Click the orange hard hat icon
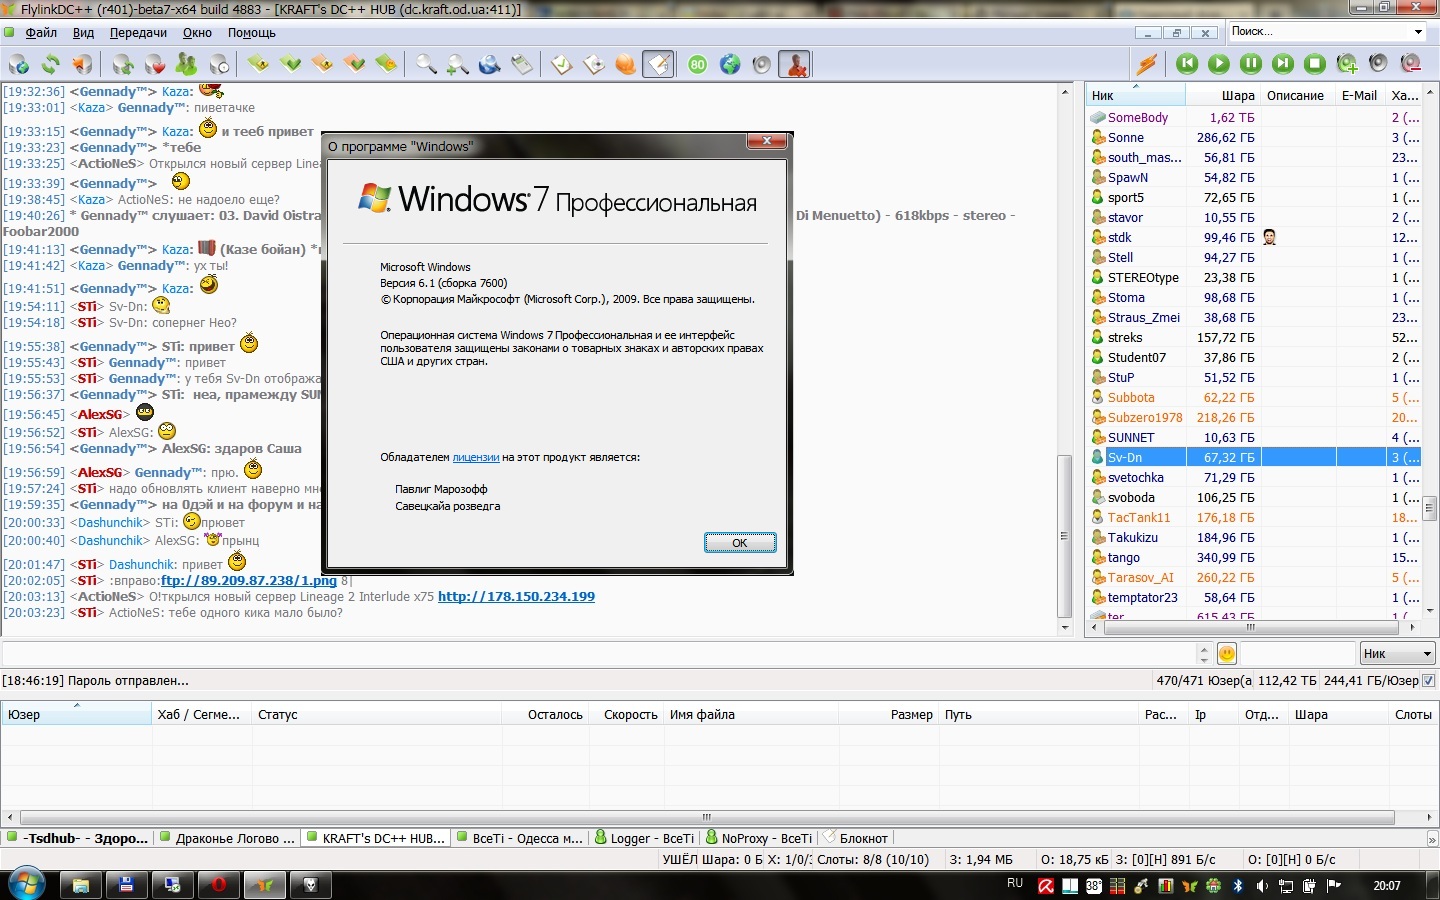 (x=626, y=64)
